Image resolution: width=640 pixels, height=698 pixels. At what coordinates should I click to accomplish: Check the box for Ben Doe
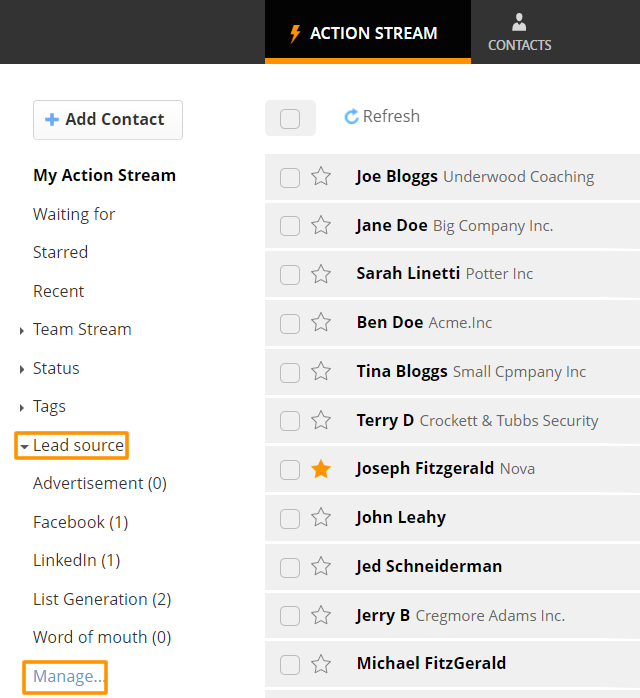pyautogui.click(x=290, y=324)
